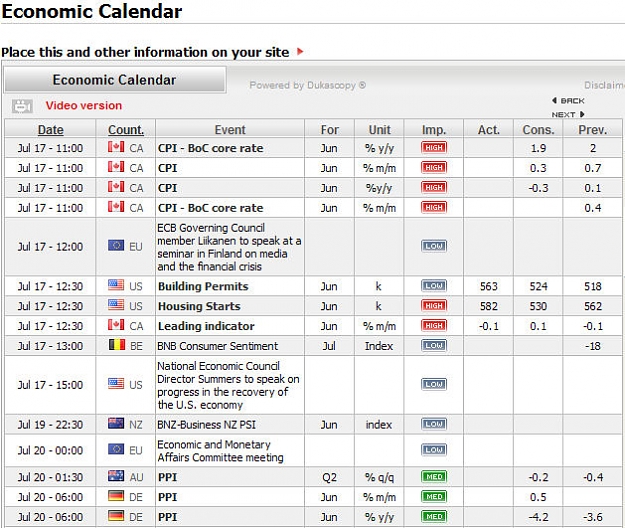Viewport: 625px width, 528px height.
Task: Click the video camera icon beside Video version
Action: 22,106
